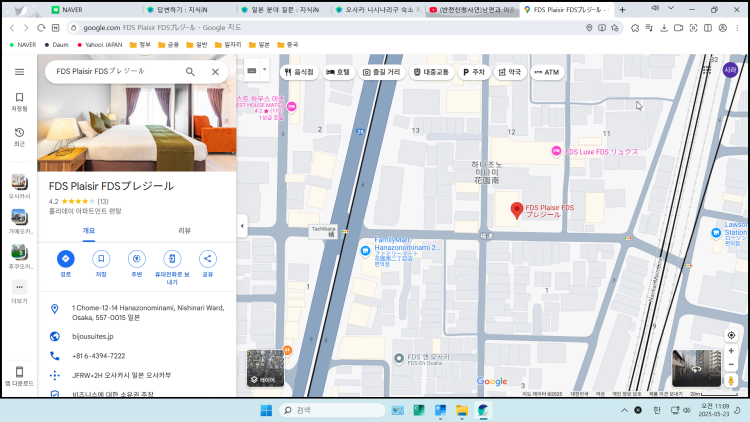This screenshot has width=750, height=422.
Task: Open the Yahoo! JAPAN bookmark
Action: tap(99, 45)
